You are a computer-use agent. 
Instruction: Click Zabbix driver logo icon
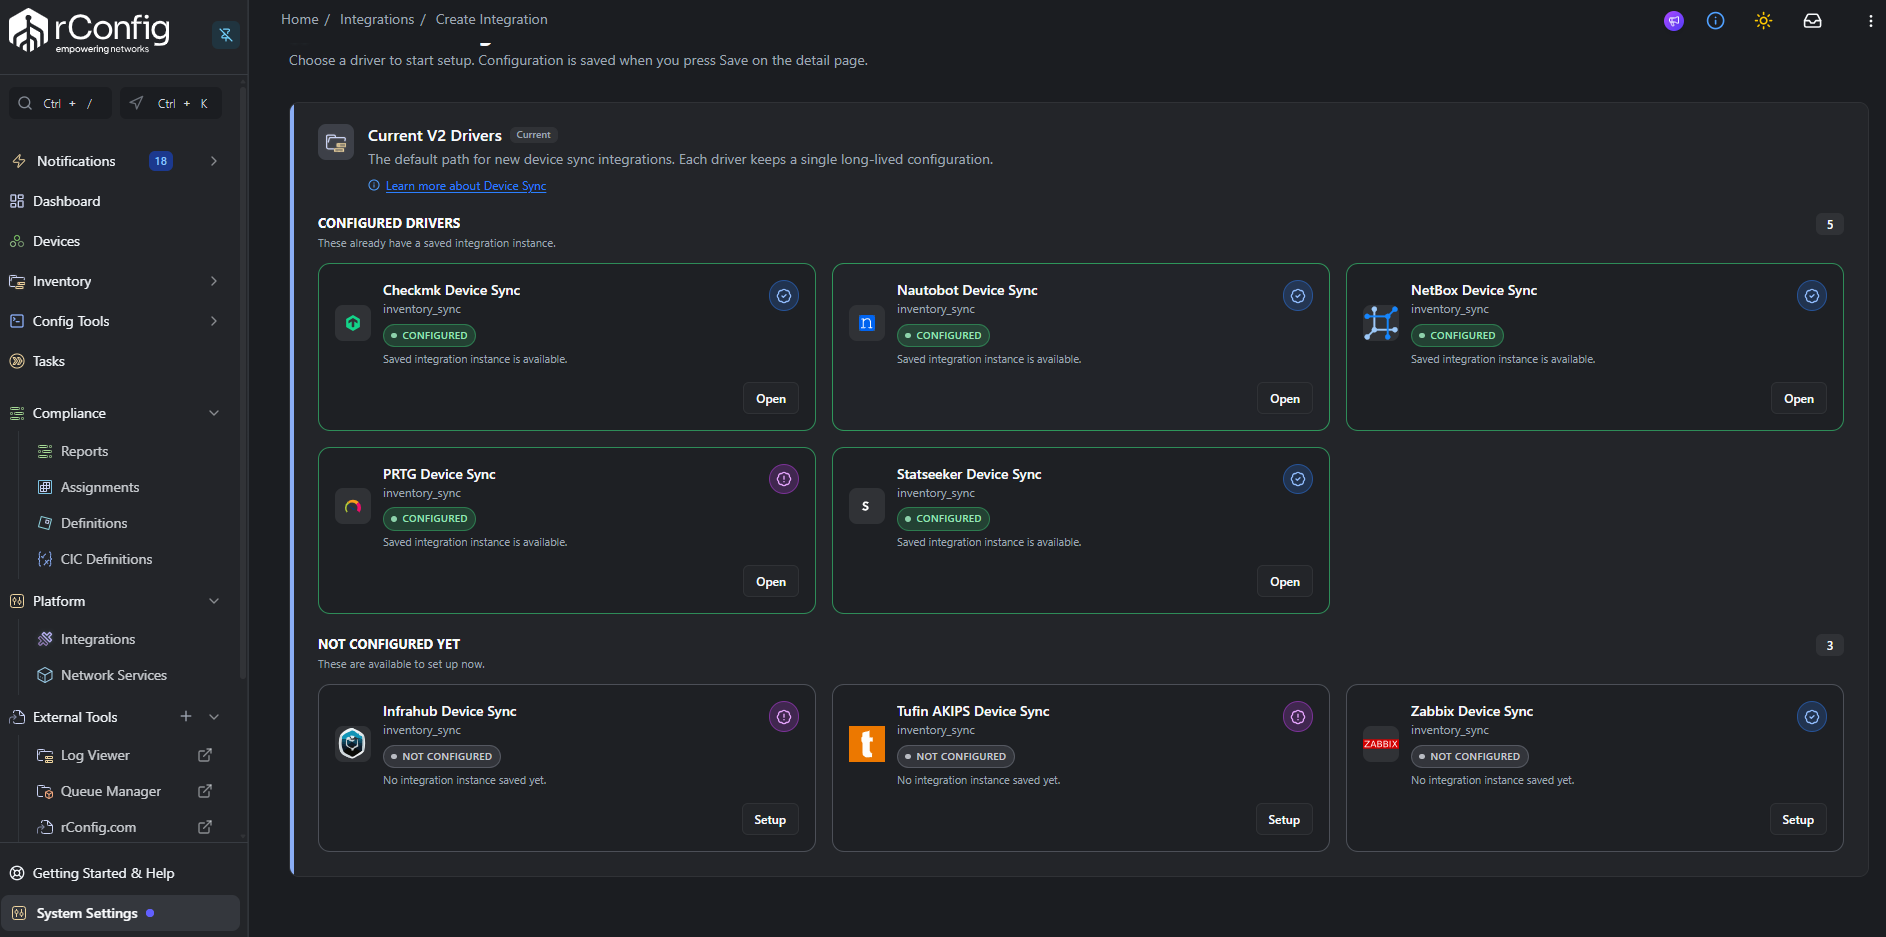pyautogui.click(x=1381, y=744)
